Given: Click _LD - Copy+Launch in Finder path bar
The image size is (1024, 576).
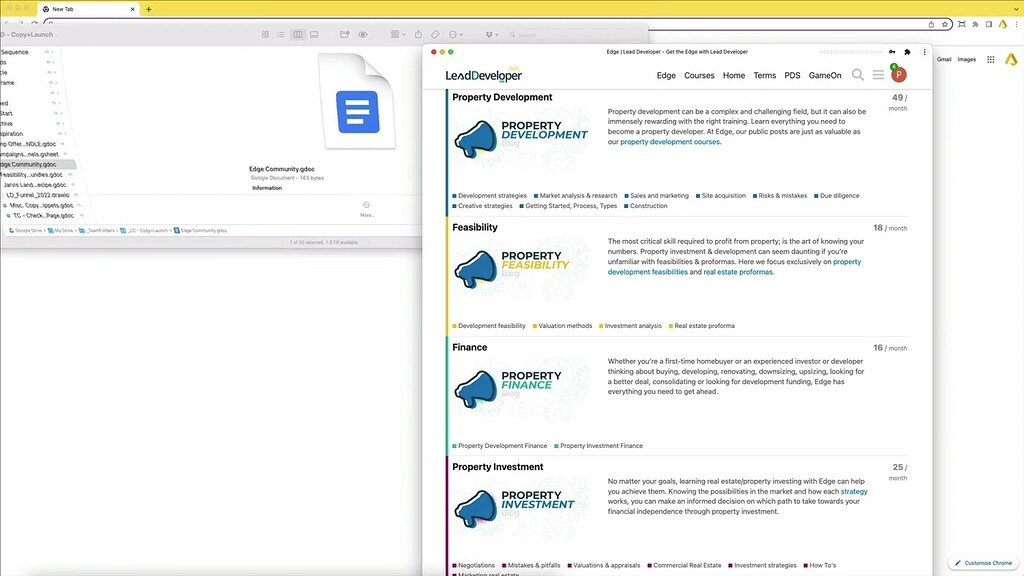Looking at the screenshot, I should pyautogui.click(x=144, y=231).
